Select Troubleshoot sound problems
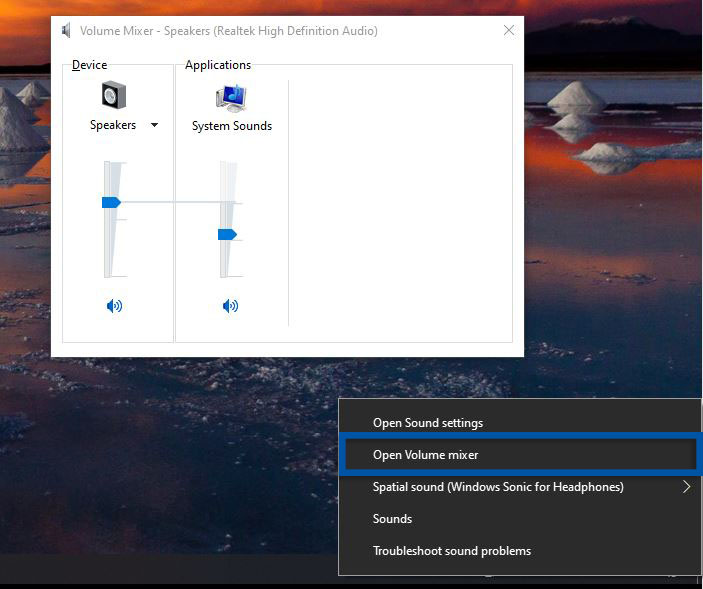Viewport: 703px width, 589px height. (x=520, y=550)
